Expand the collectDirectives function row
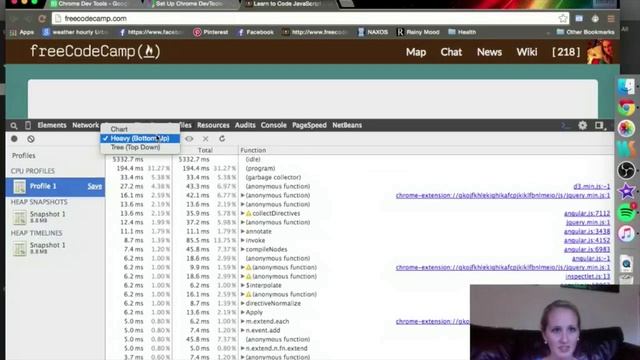The image size is (640, 360). (242, 213)
